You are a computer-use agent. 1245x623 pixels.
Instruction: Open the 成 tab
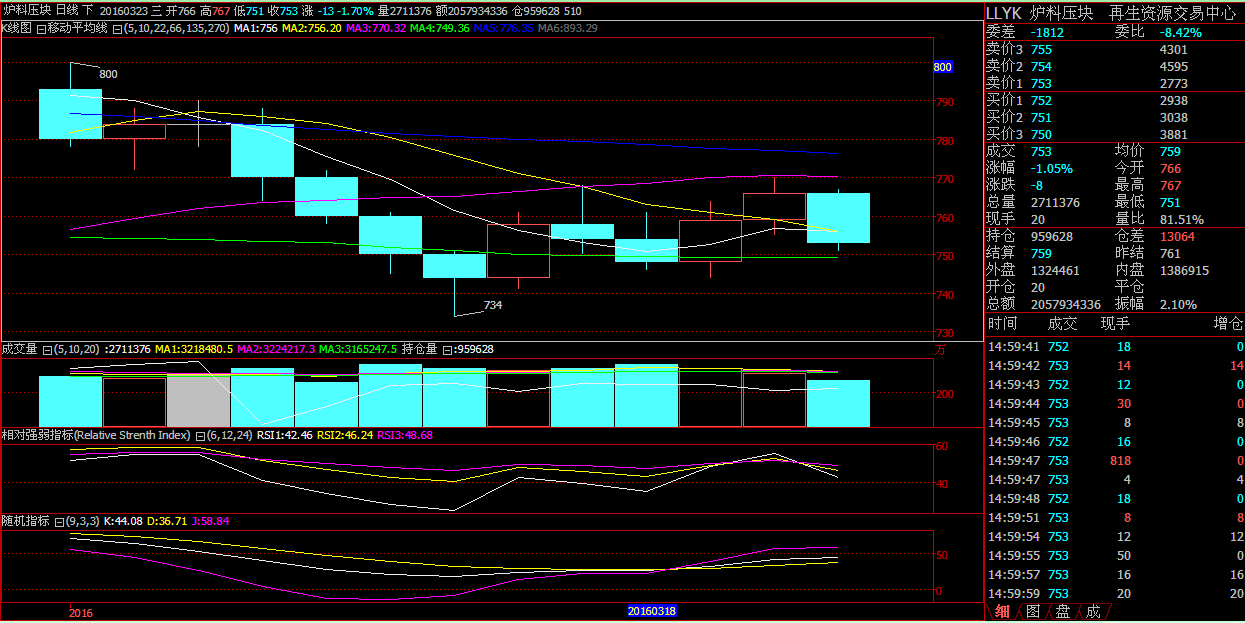point(1093,611)
